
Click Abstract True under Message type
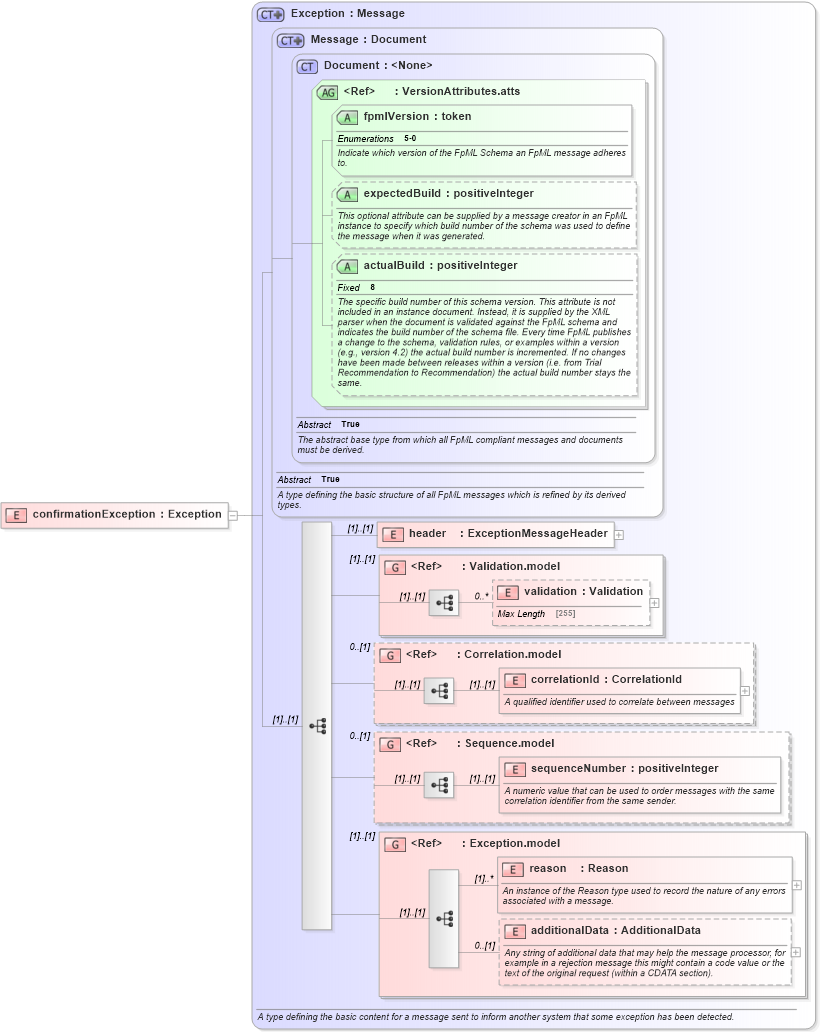[x=308, y=480]
